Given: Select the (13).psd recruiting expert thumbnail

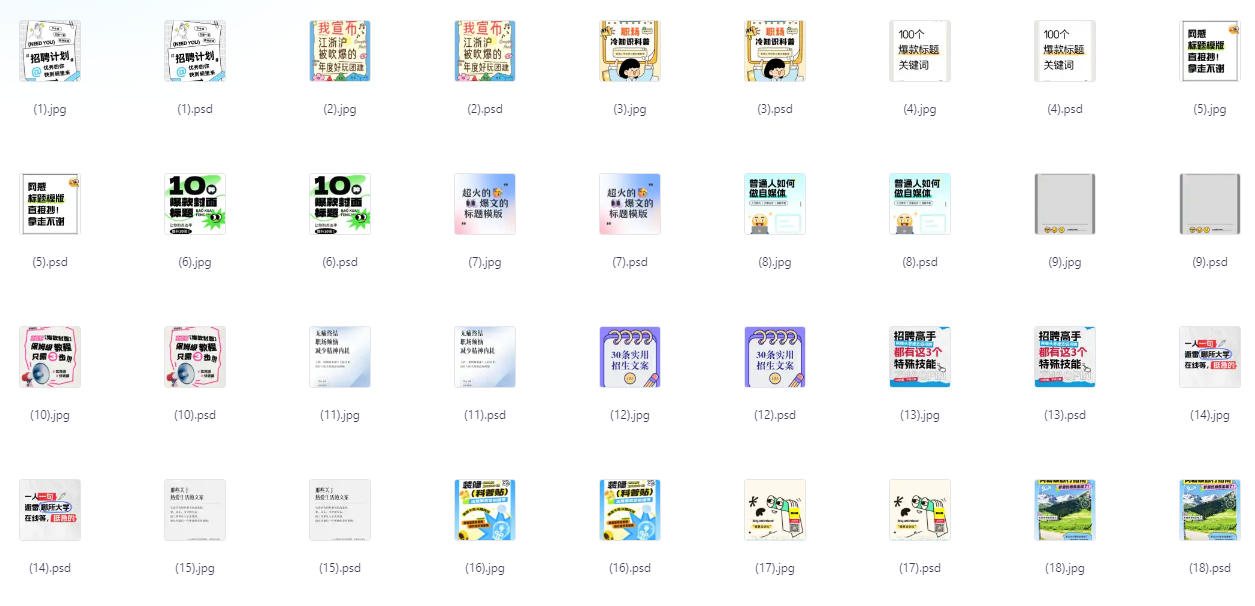Looking at the screenshot, I should [x=1065, y=357].
